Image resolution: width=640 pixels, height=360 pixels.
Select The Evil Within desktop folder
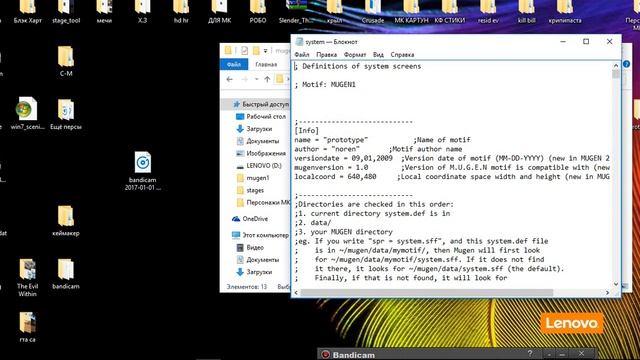click(x=27, y=277)
